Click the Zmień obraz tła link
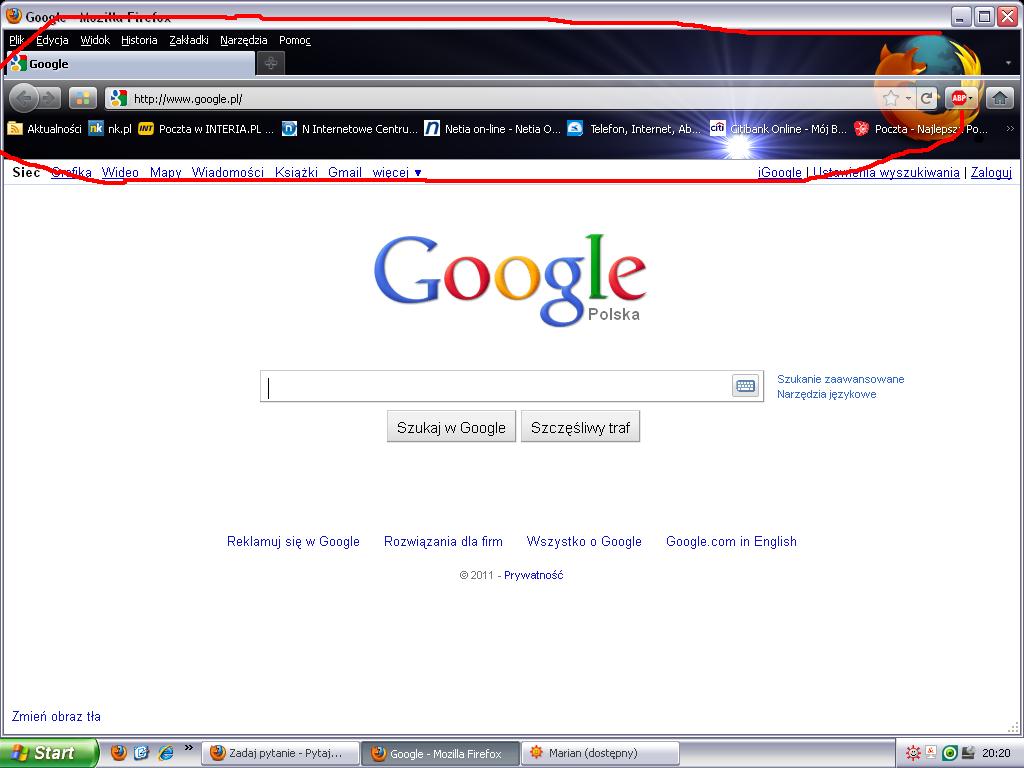 56,716
